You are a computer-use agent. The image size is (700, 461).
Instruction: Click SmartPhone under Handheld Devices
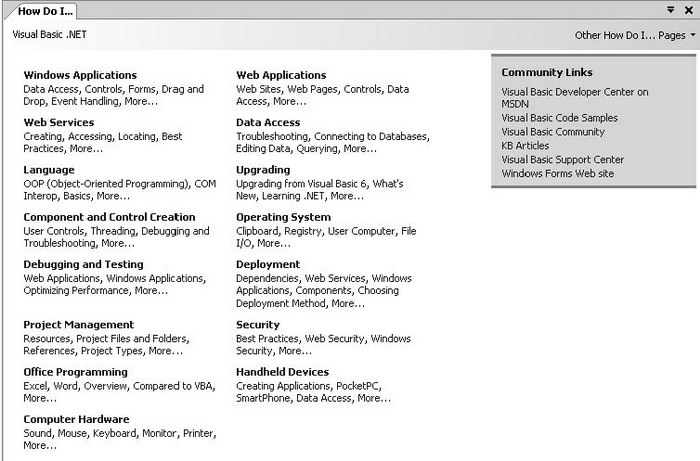(263, 398)
